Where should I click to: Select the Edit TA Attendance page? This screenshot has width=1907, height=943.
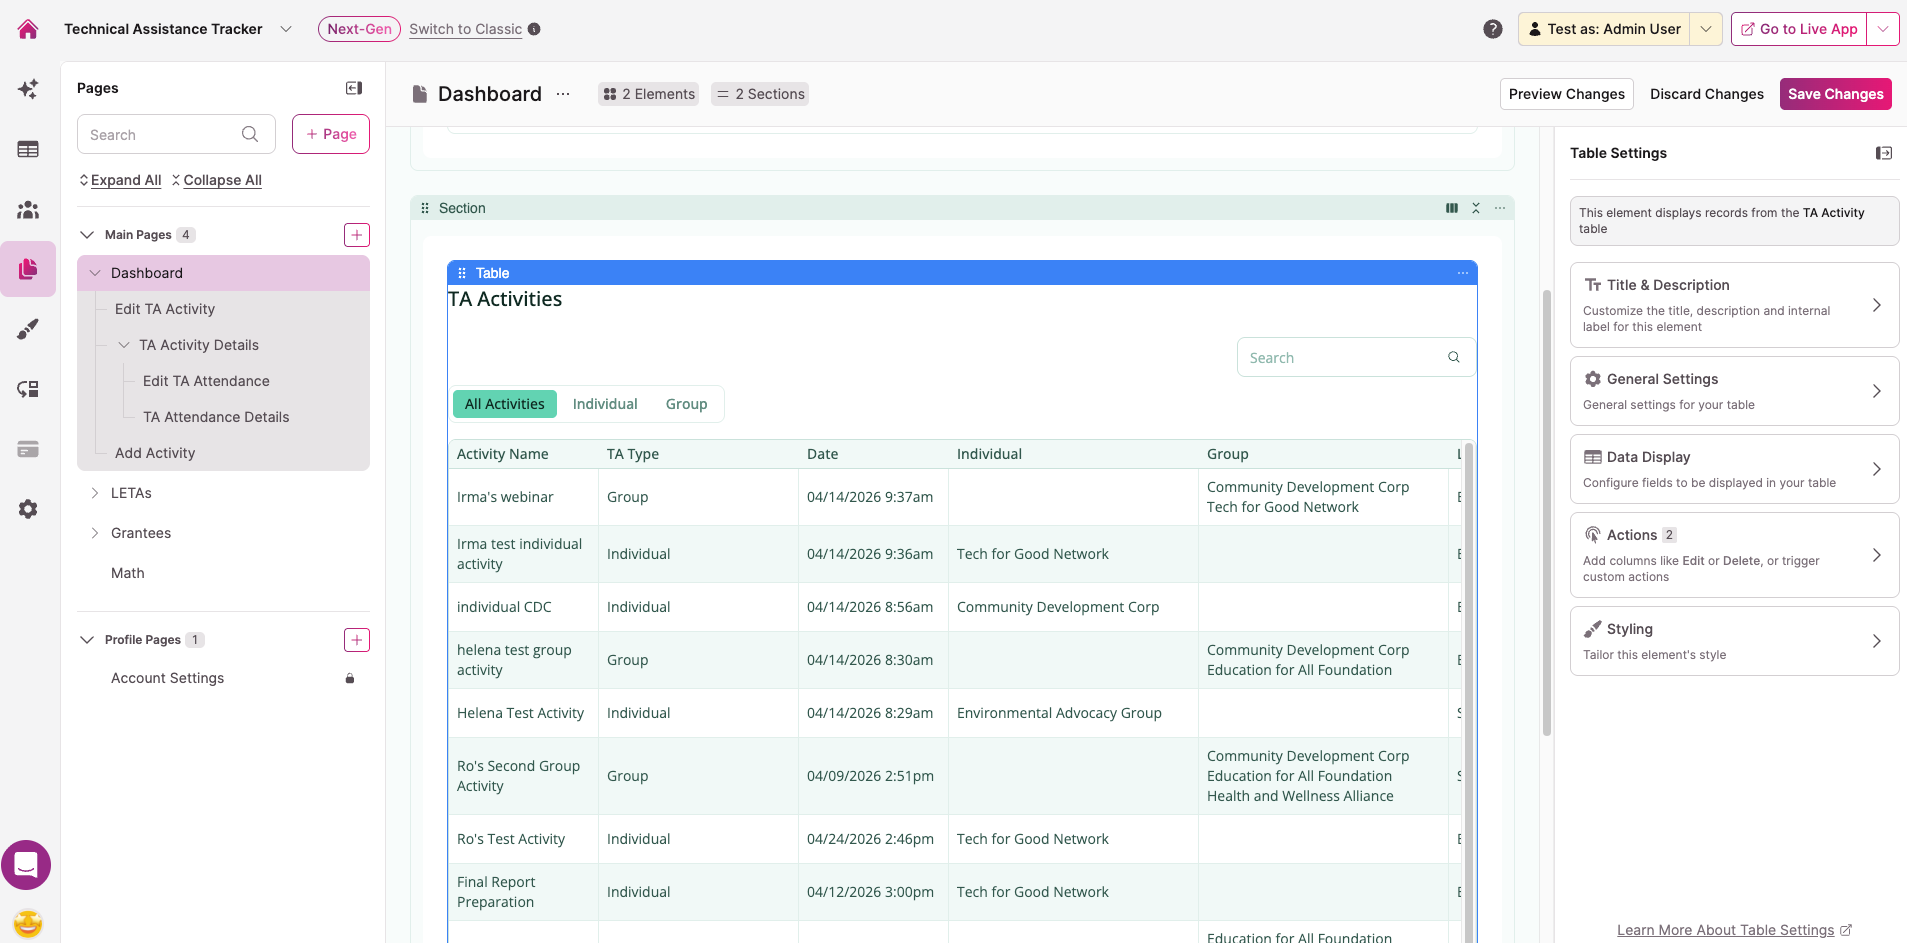(206, 381)
